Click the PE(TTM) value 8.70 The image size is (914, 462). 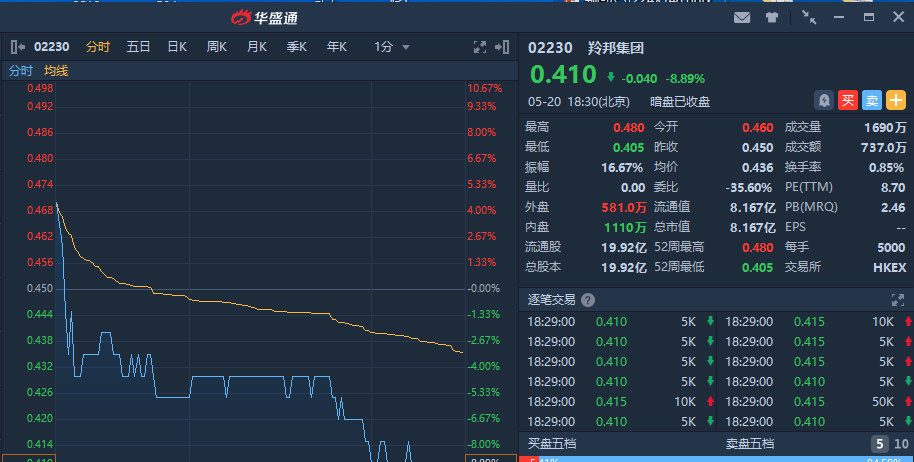pyautogui.click(x=893, y=188)
